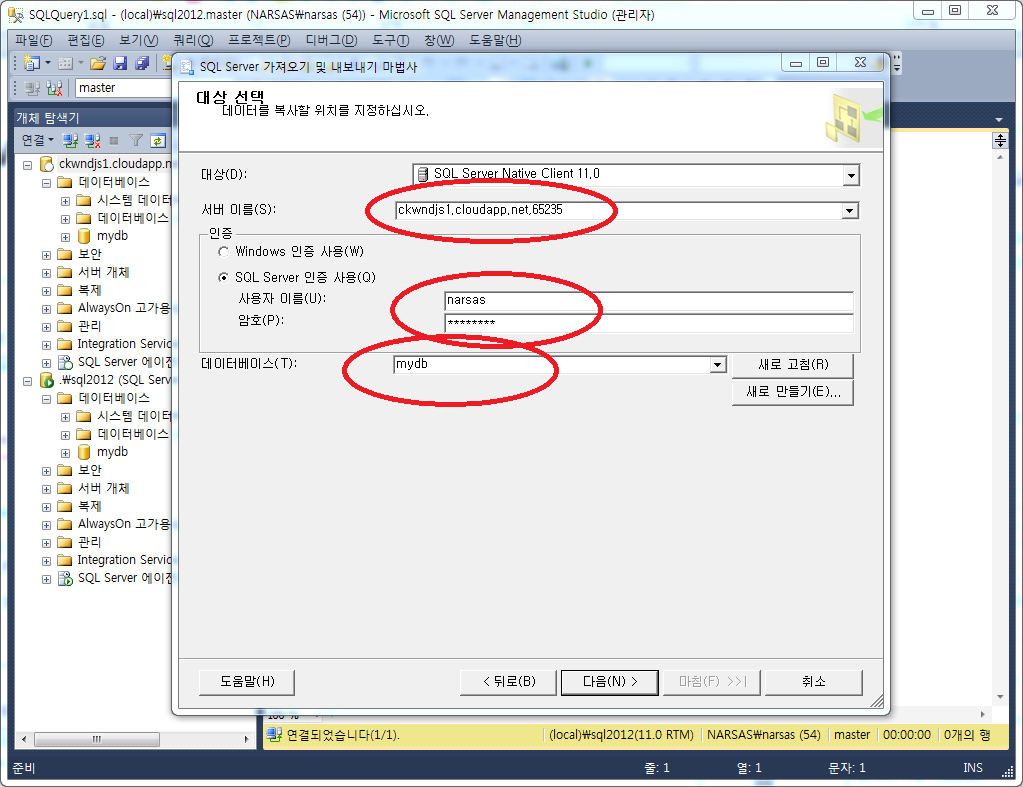
Task: Click the down arrow of the right vertical scrollbar
Action: (x=1000, y=698)
